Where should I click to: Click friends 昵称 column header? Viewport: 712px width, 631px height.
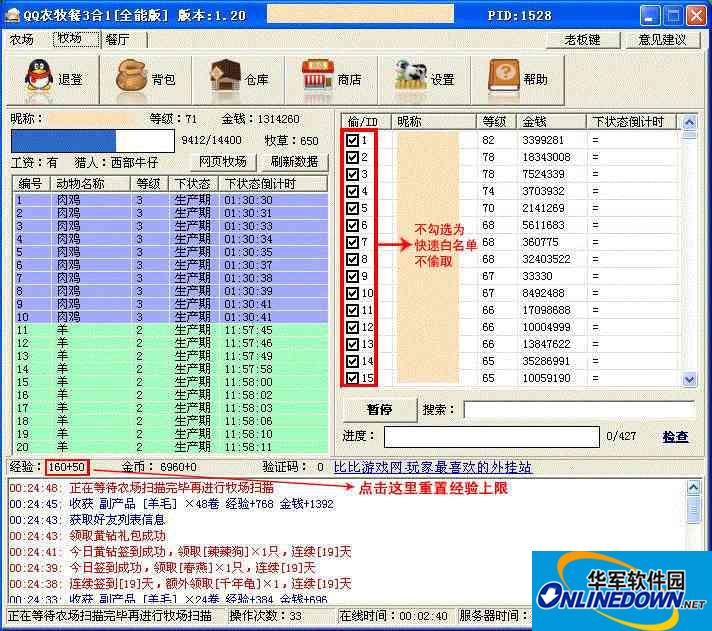coord(433,122)
